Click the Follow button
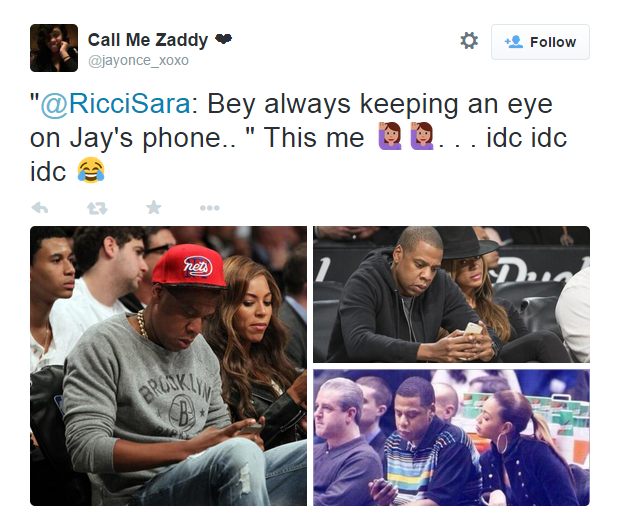This screenshot has width=617, height=515. pos(540,42)
